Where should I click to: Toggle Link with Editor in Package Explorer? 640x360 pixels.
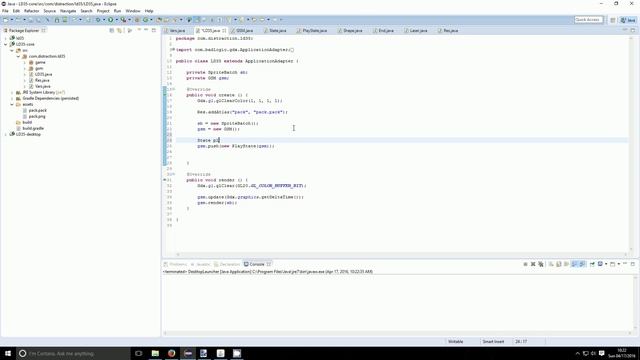coord(119,30)
